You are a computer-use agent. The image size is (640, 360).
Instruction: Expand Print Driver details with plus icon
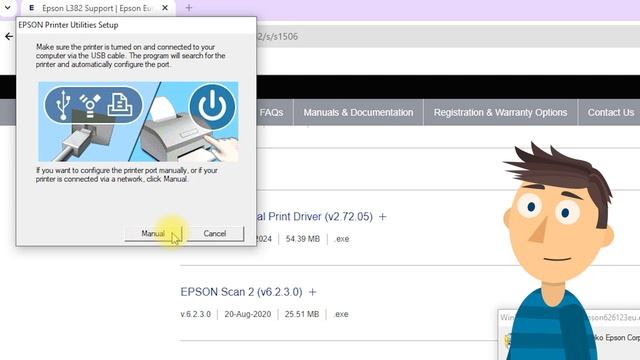click(x=382, y=217)
